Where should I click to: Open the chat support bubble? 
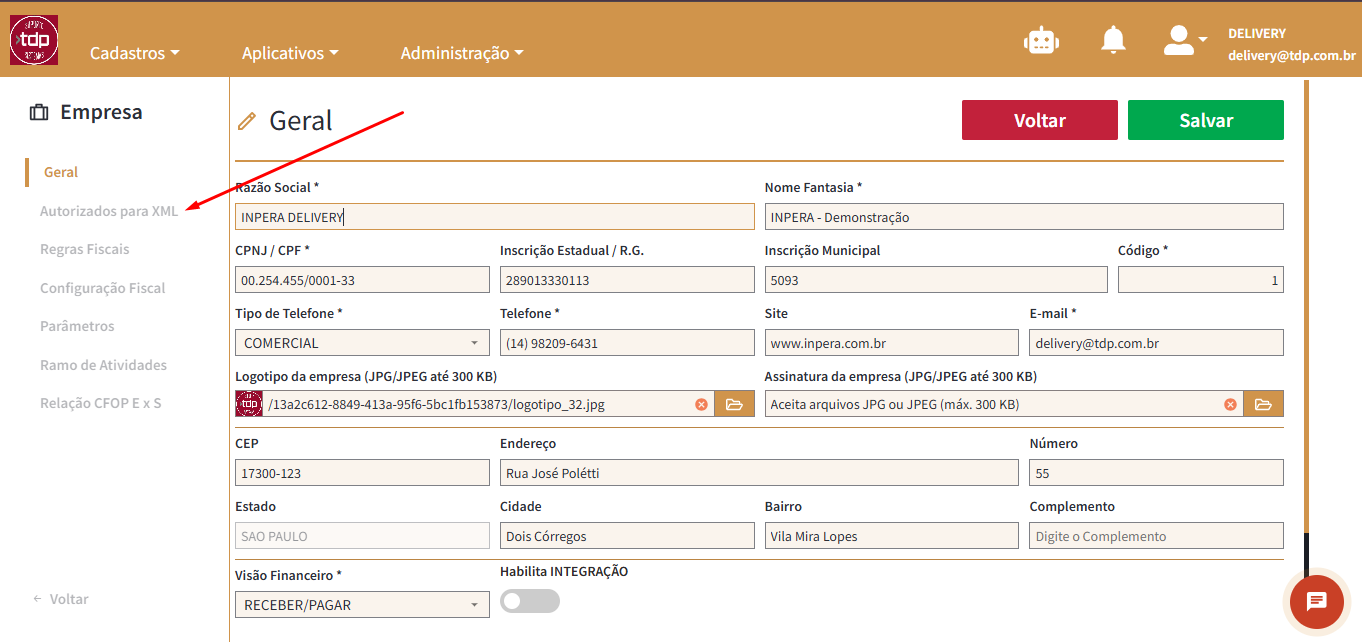coord(1316,601)
